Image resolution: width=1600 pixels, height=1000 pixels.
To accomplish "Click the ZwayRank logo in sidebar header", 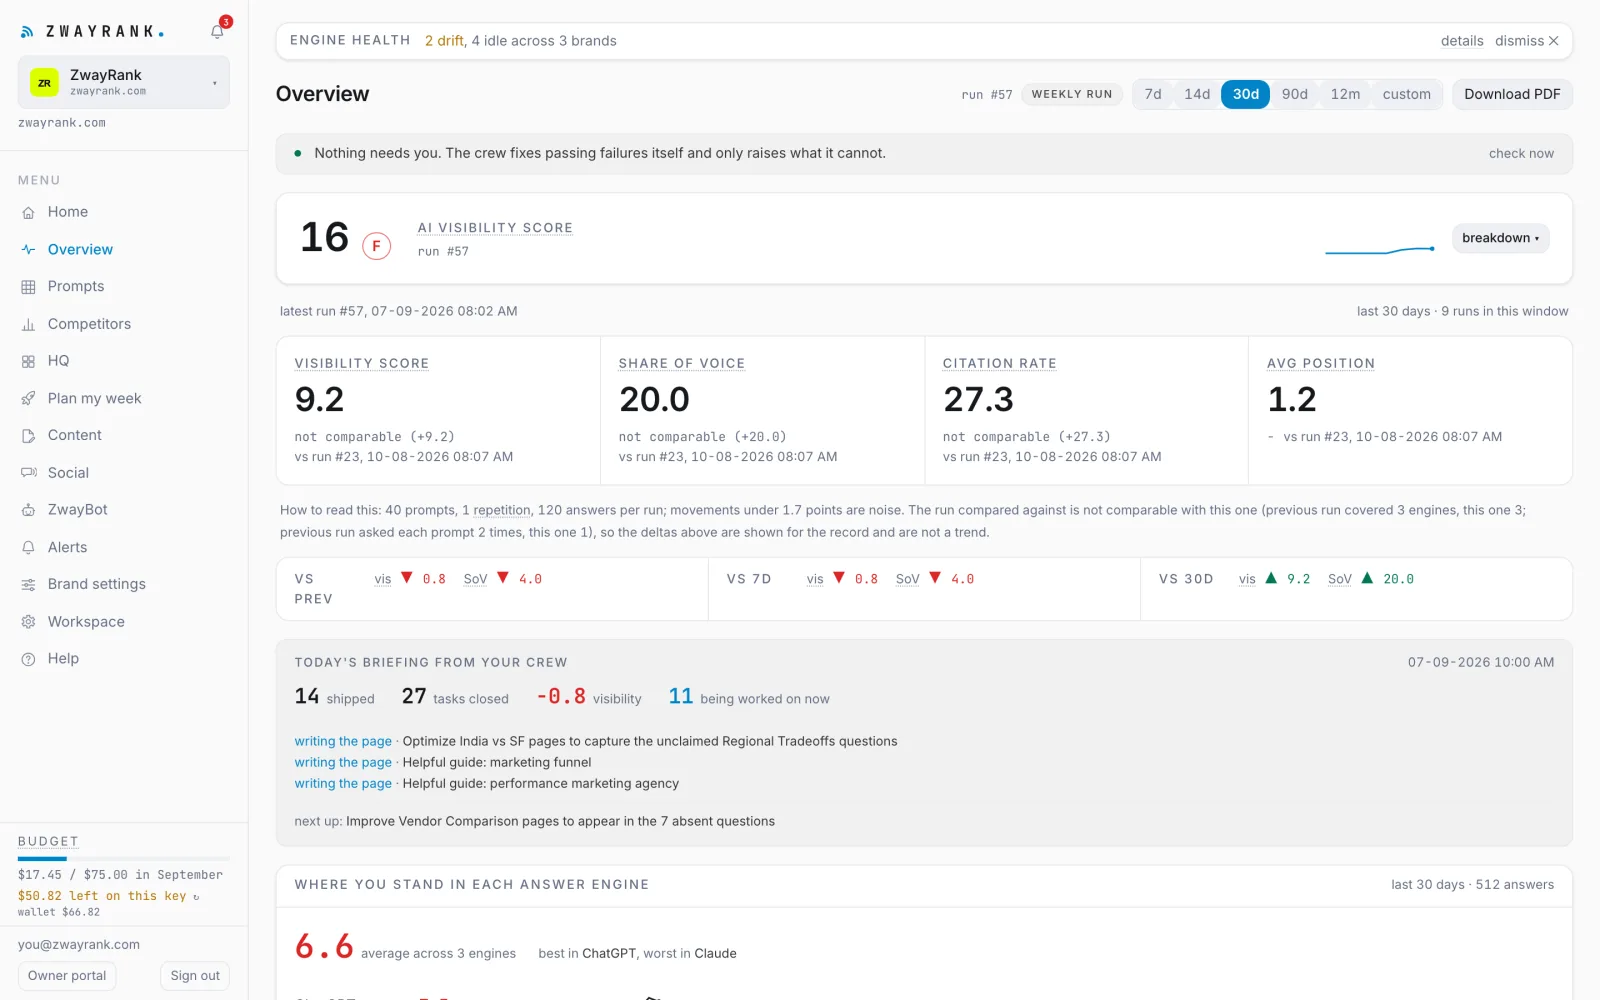I will (x=92, y=32).
